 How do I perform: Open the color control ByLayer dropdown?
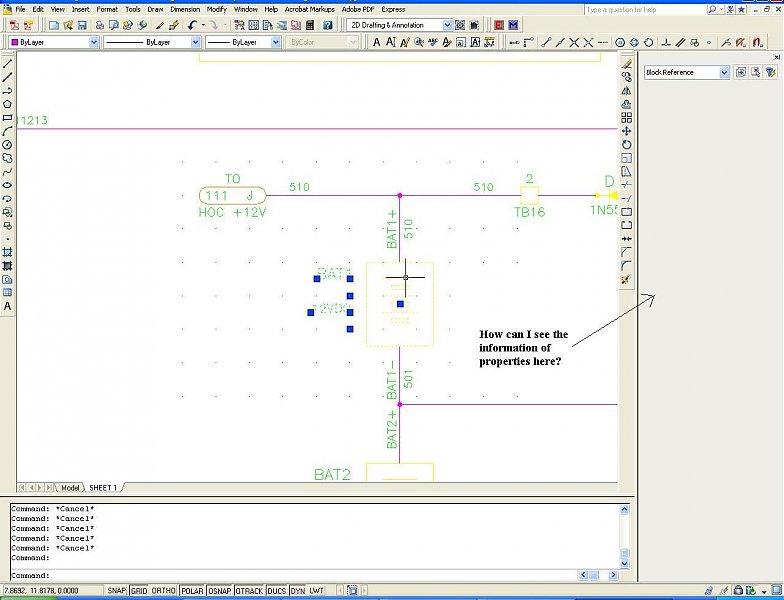94,42
